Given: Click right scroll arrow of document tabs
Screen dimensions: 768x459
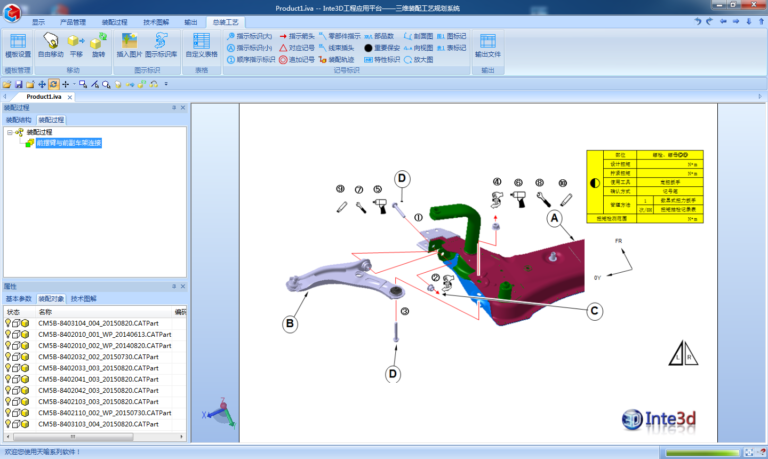Looking at the screenshot, I should point(760,97).
